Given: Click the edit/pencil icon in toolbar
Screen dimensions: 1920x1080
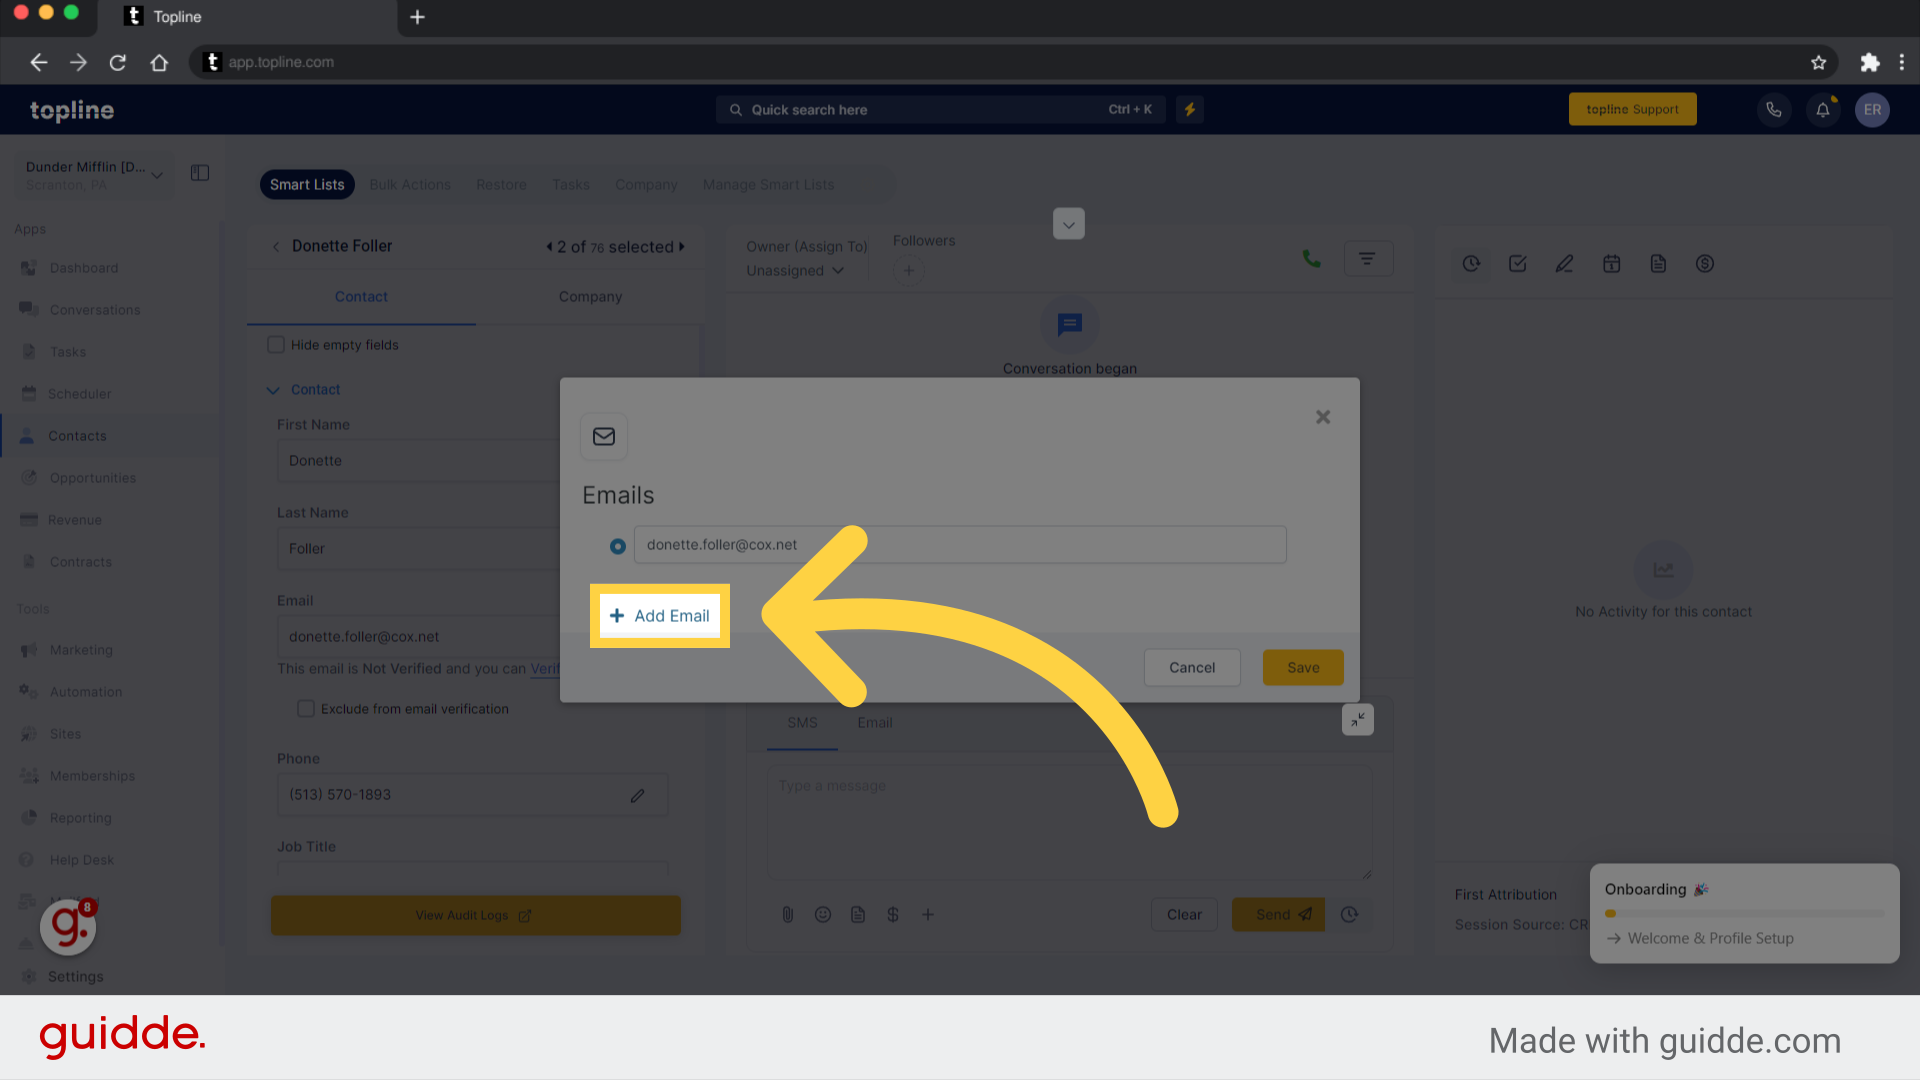Looking at the screenshot, I should [x=1564, y=264].
